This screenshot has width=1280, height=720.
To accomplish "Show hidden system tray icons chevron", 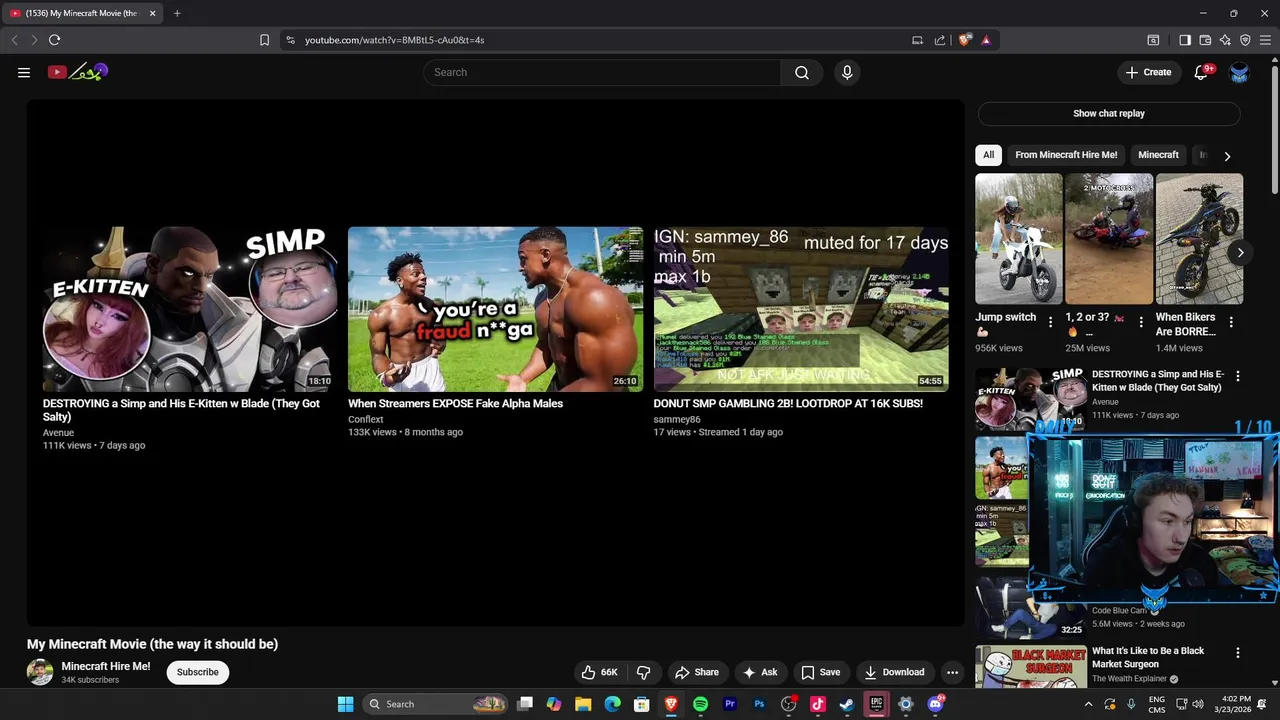I will click(x=1088, y=704).
